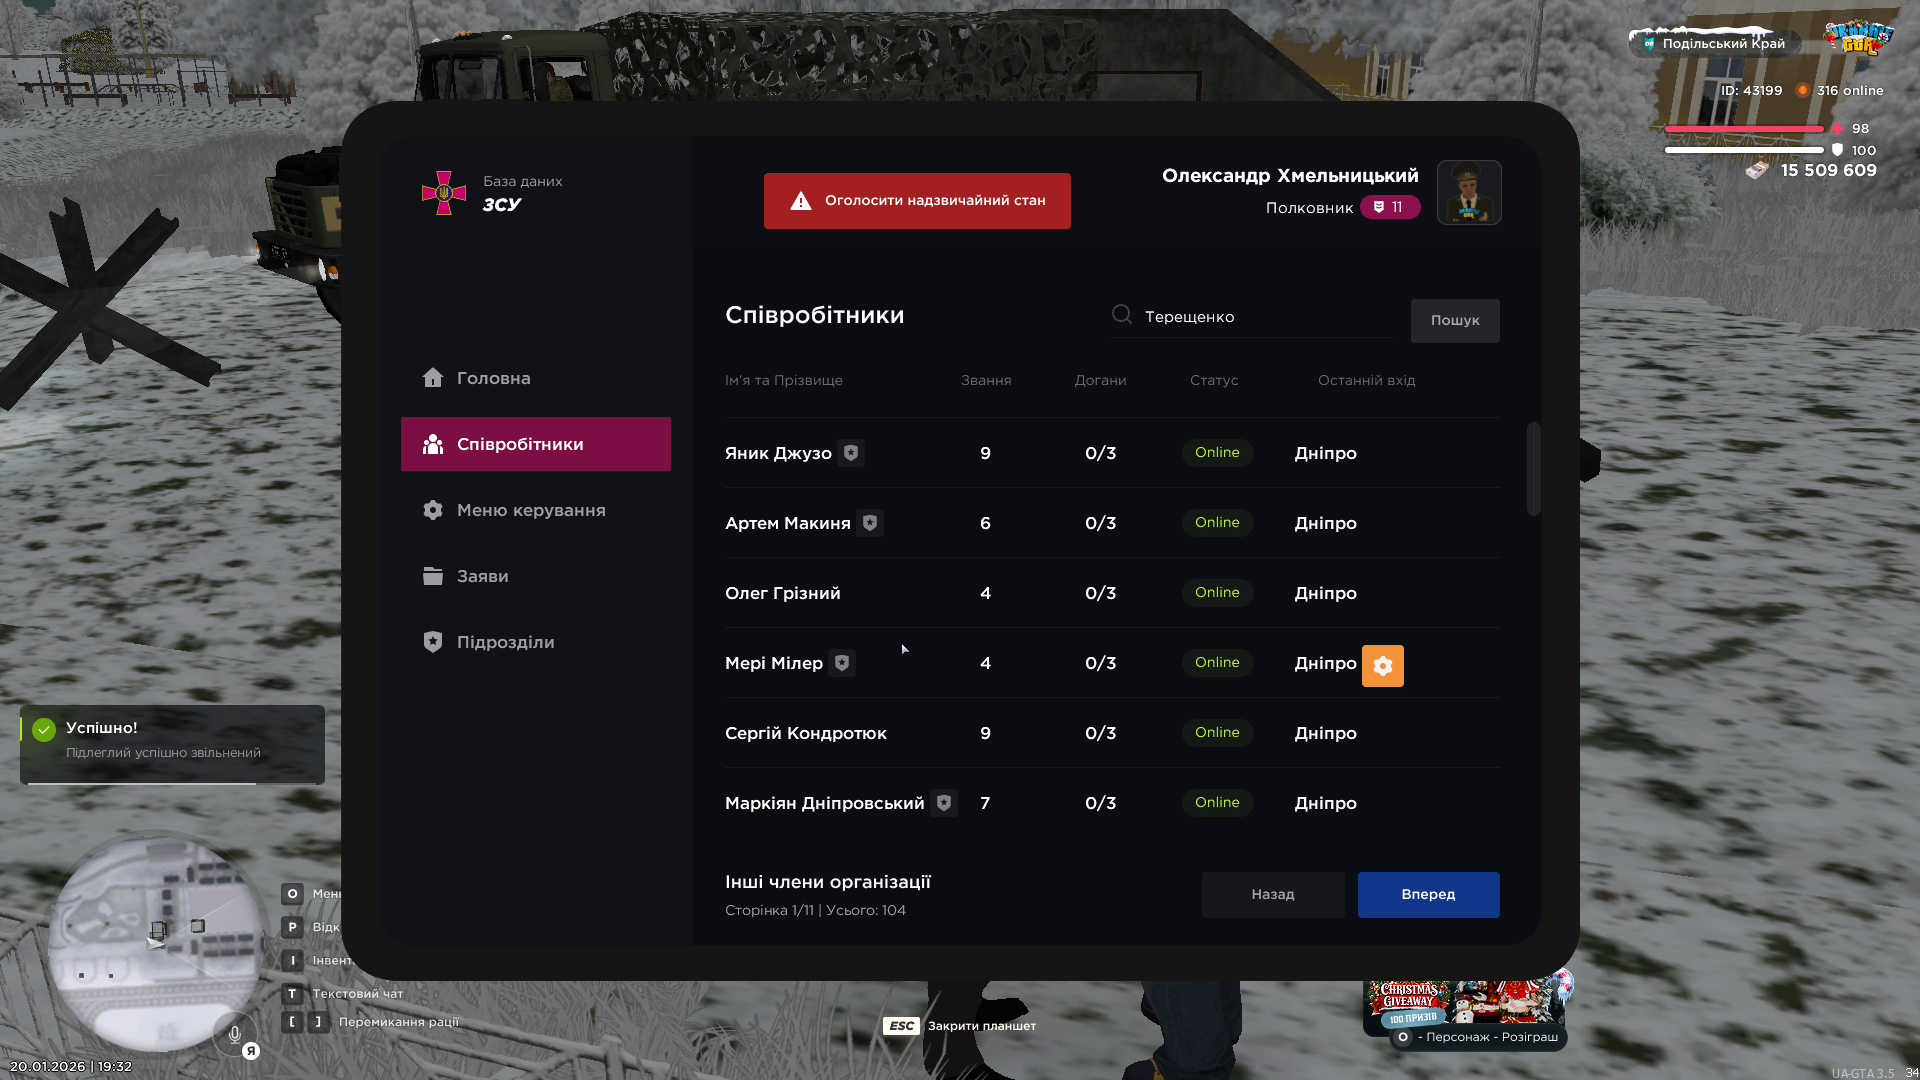The height and width of the screenshot is (1080, 1920).
Task: Click the officer avatar portrait
Action: [1468, 192]
